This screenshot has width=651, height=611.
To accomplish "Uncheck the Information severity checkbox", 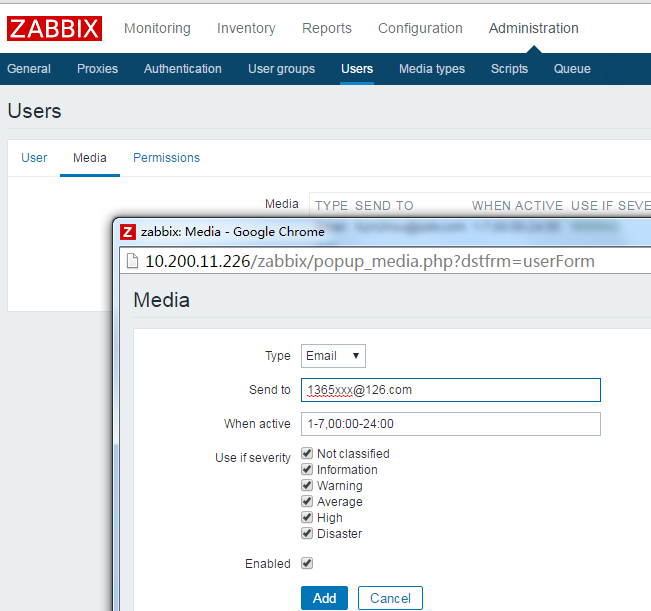I will coord(307,469).
